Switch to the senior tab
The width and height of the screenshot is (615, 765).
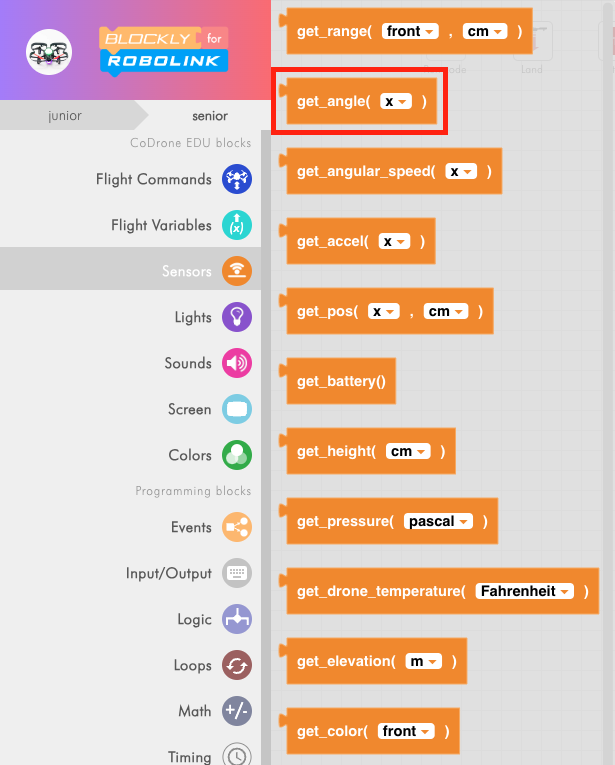click(210, 115)
